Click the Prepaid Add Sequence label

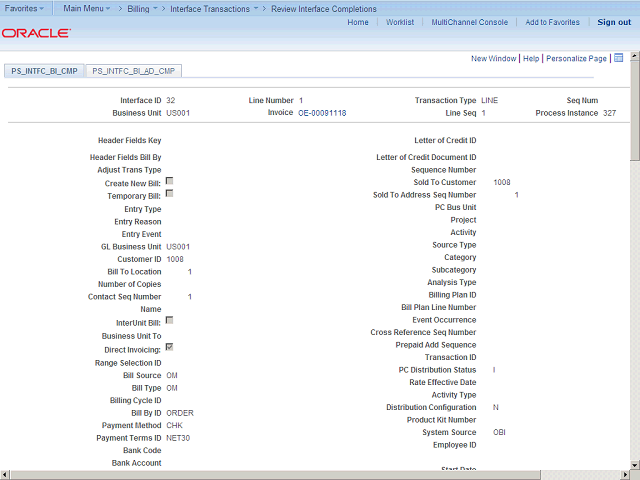(436, 345)
